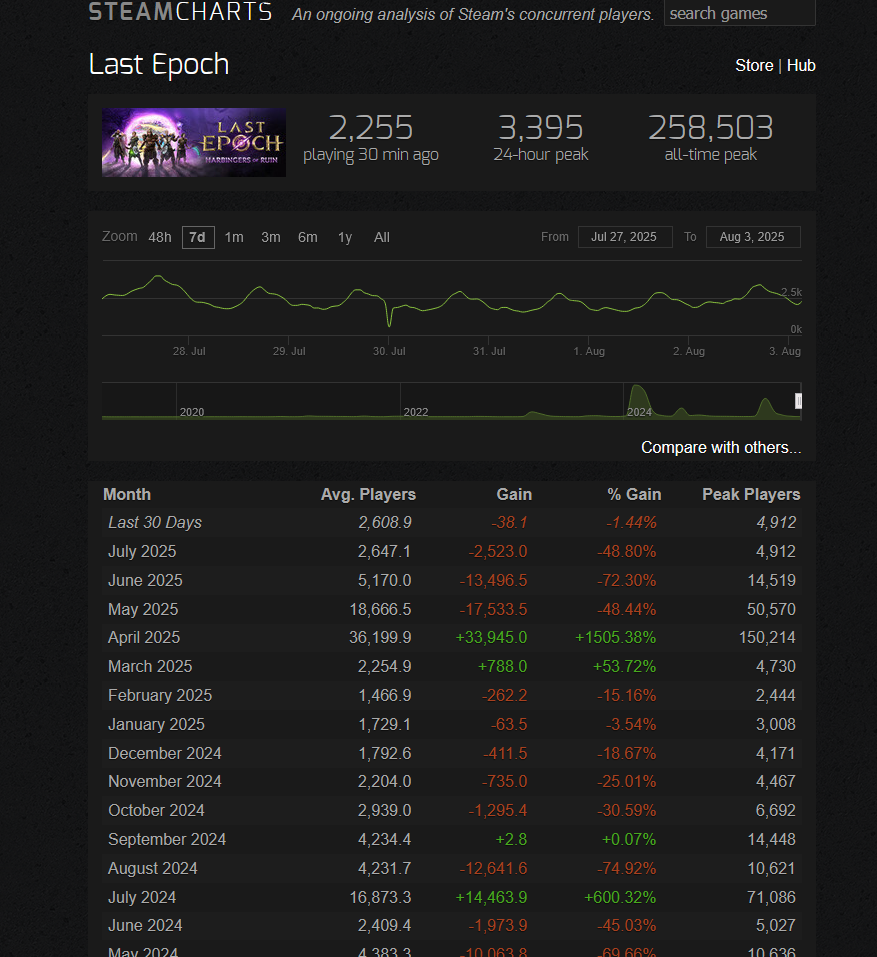
Task: Click the 3,395 24-hour peak number
Action: tap(541, 128)
